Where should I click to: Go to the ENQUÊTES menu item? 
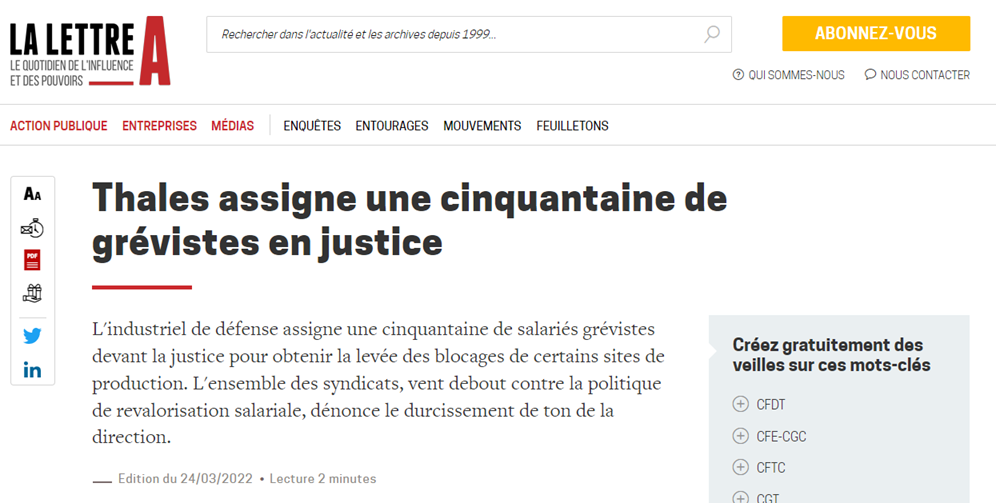[x=312, y=126]
